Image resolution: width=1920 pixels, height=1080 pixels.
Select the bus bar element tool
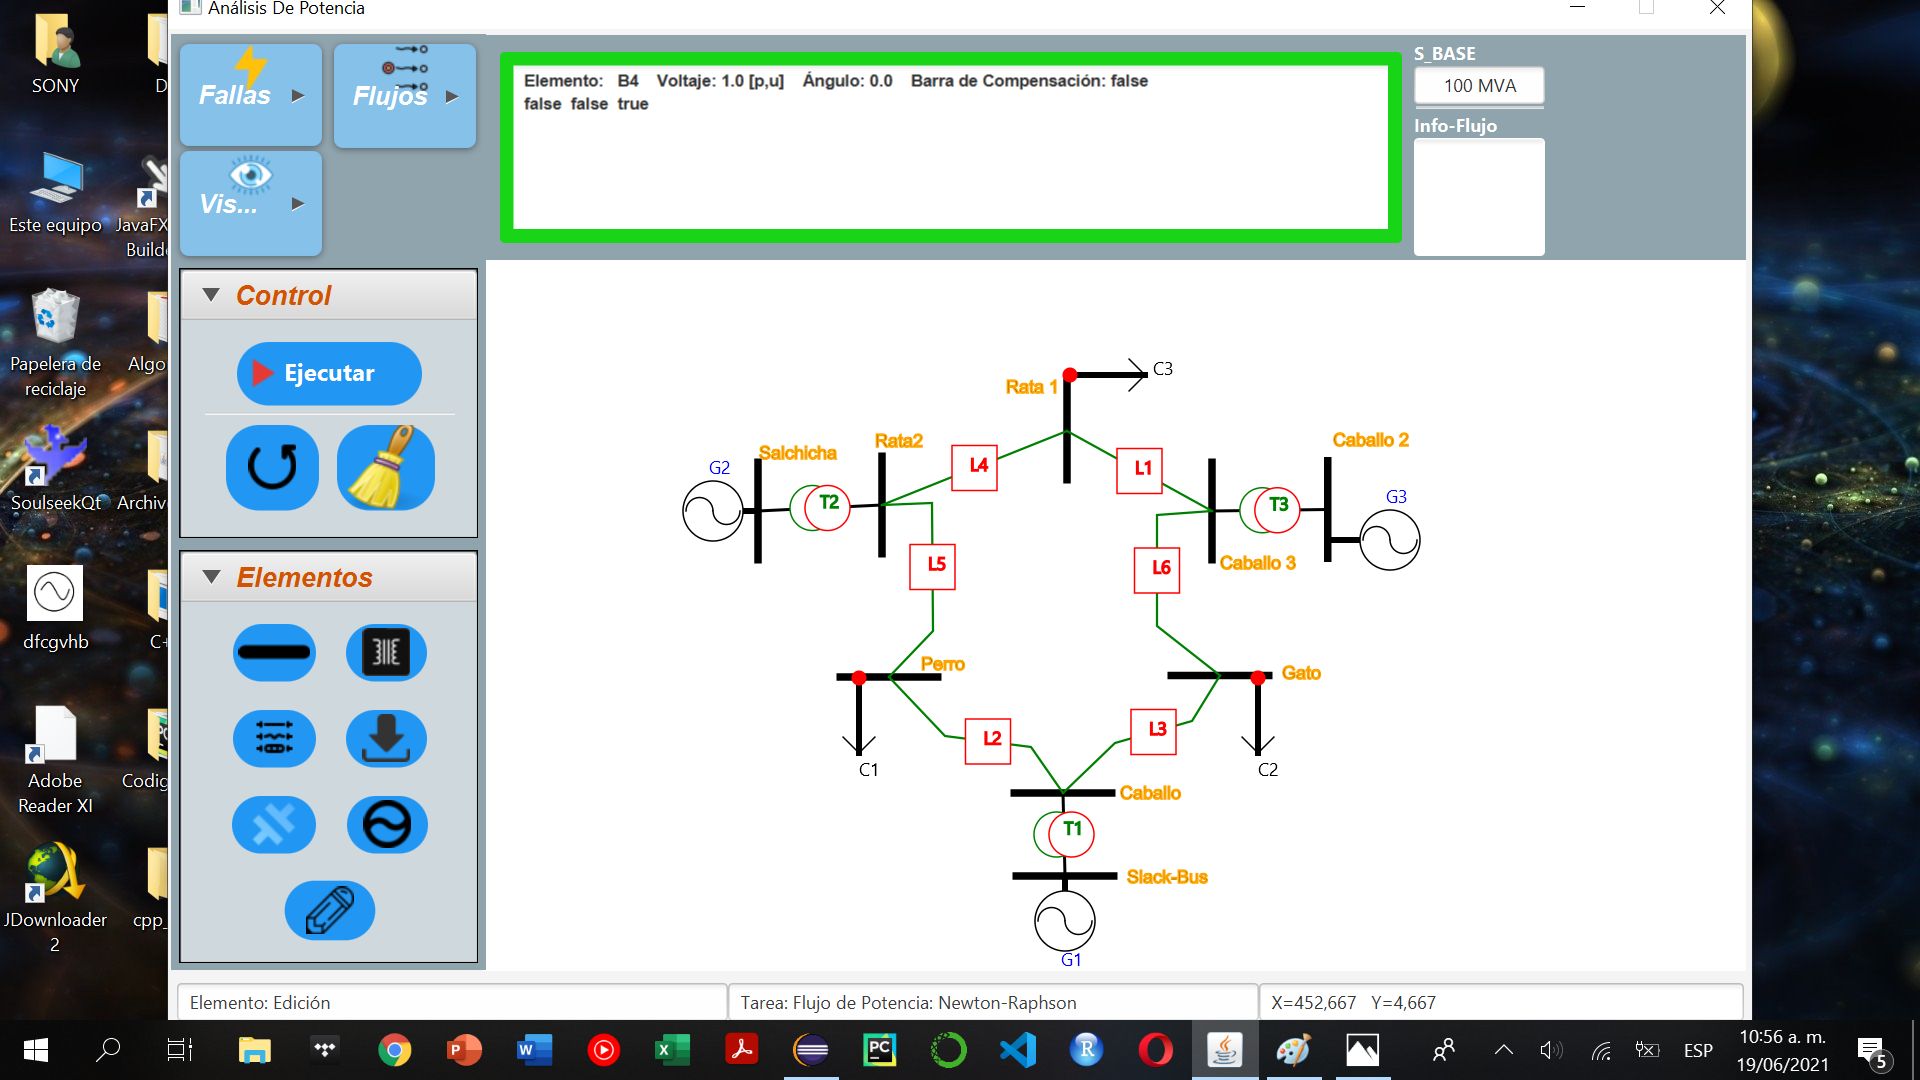pos(274,652)
